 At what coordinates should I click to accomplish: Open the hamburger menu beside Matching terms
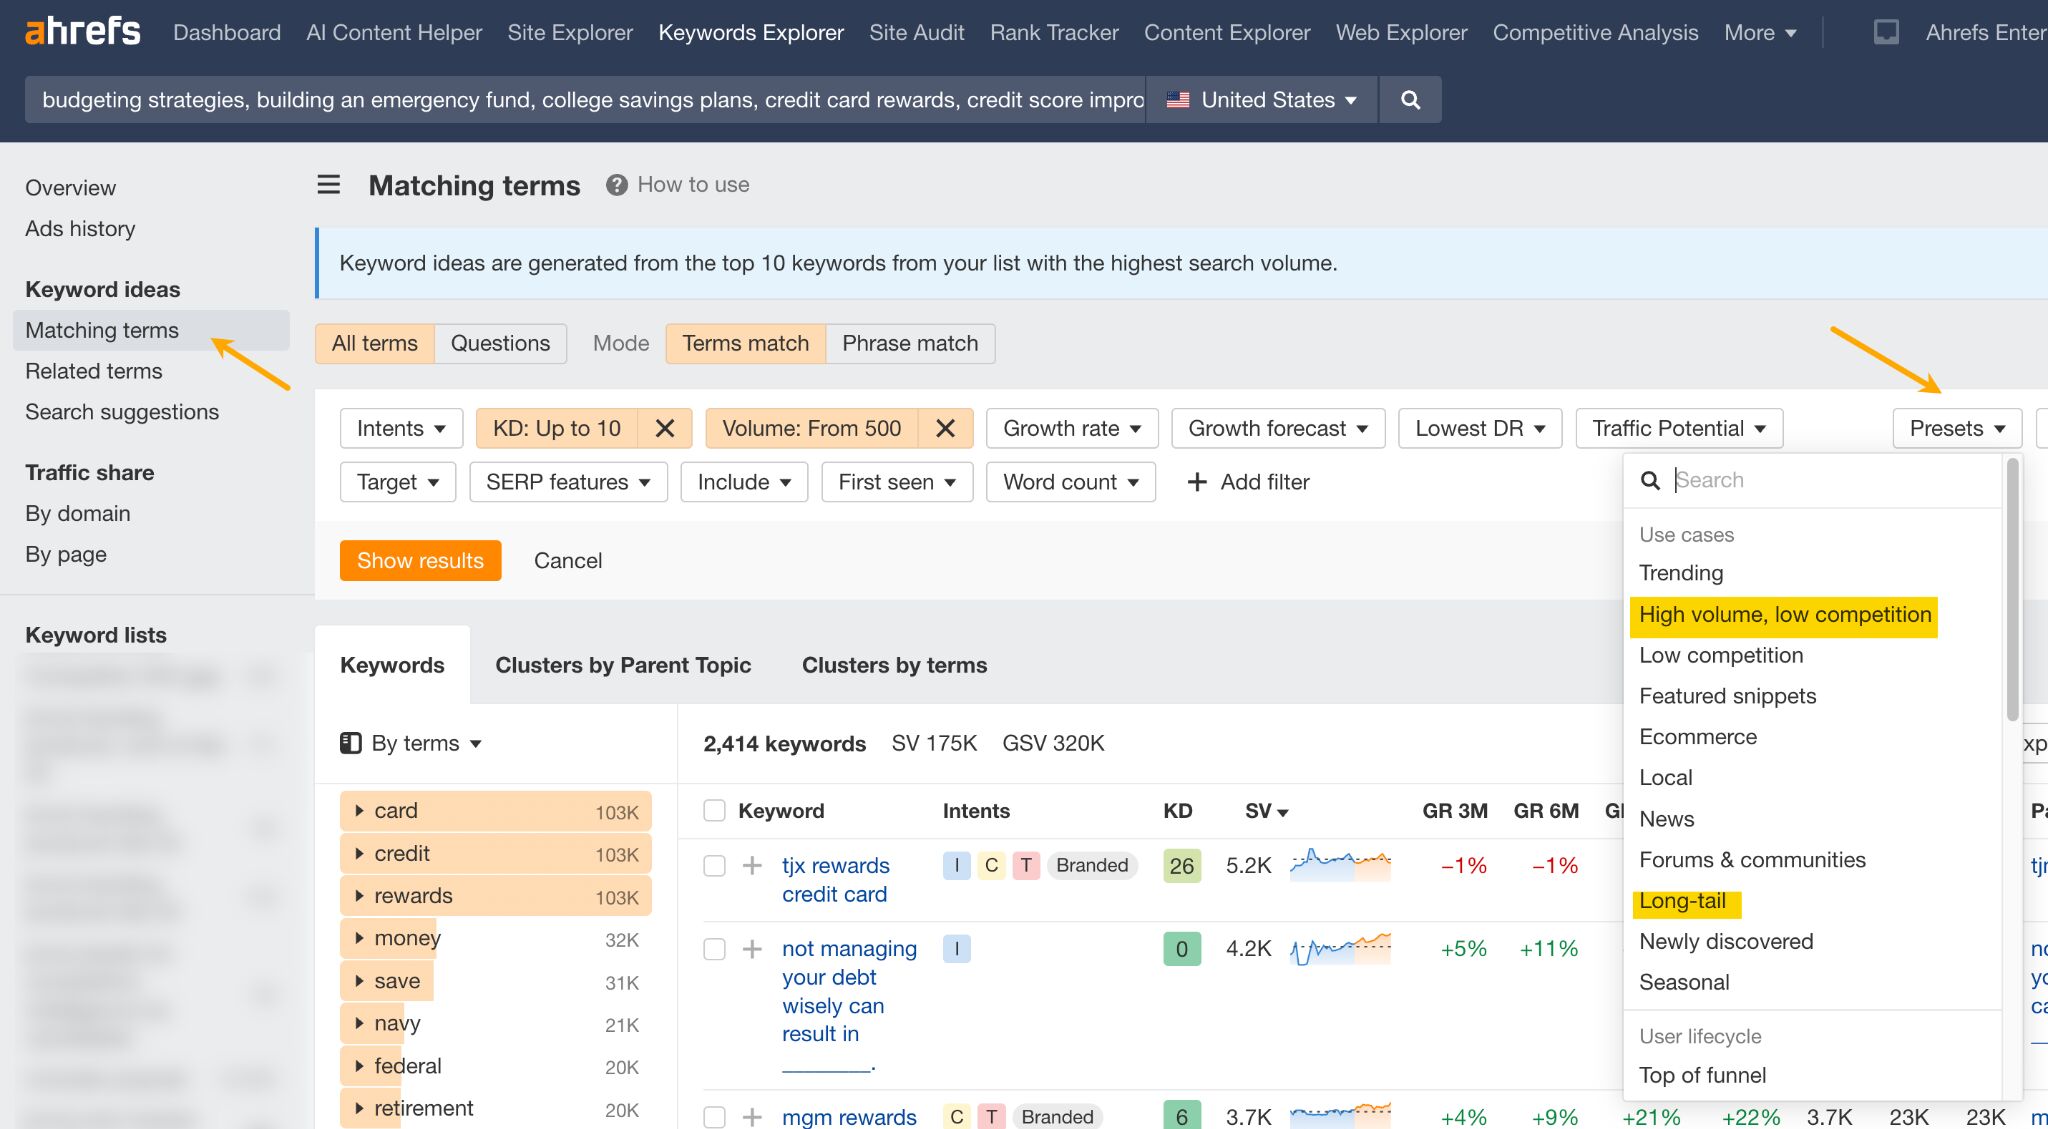tap(328, 184)
